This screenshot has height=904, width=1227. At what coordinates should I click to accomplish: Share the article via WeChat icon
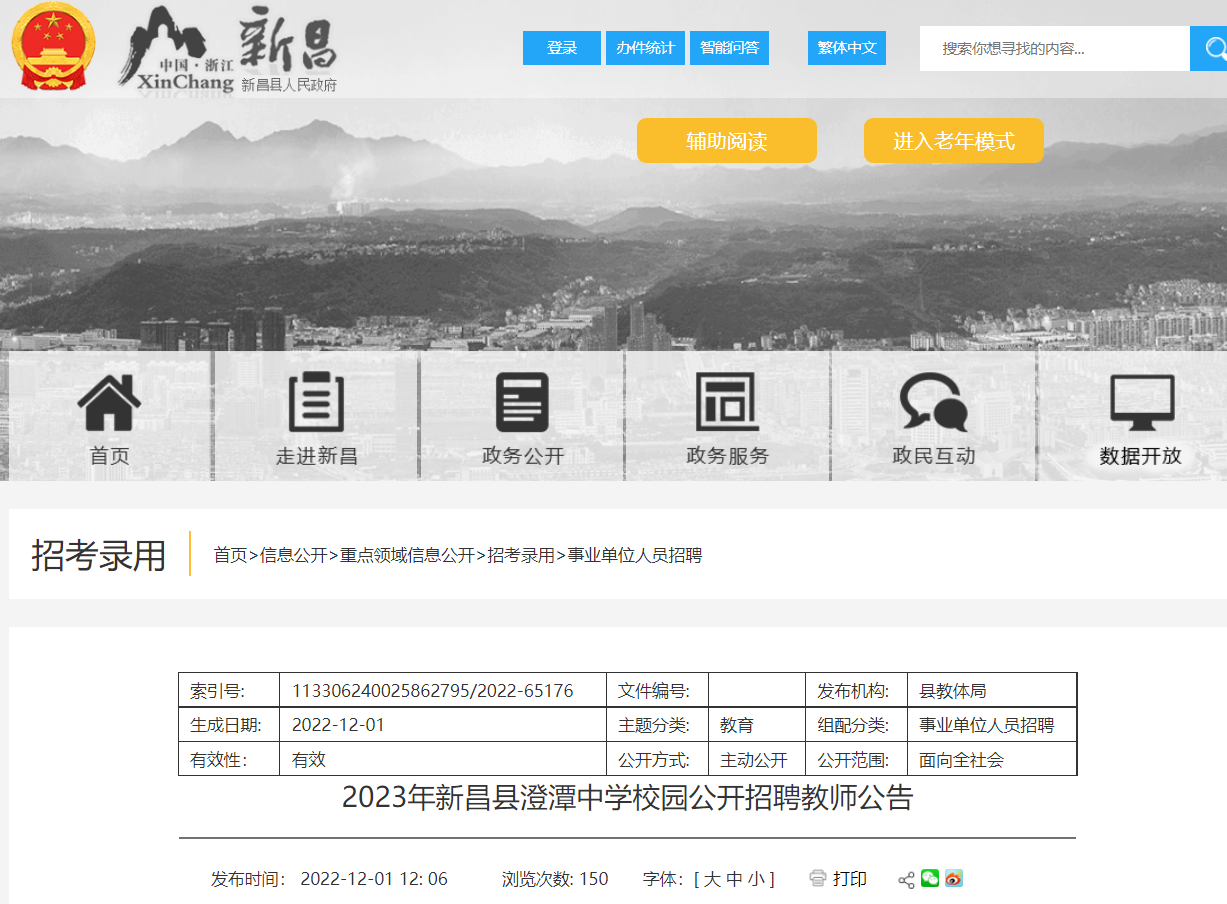point(930,878)
